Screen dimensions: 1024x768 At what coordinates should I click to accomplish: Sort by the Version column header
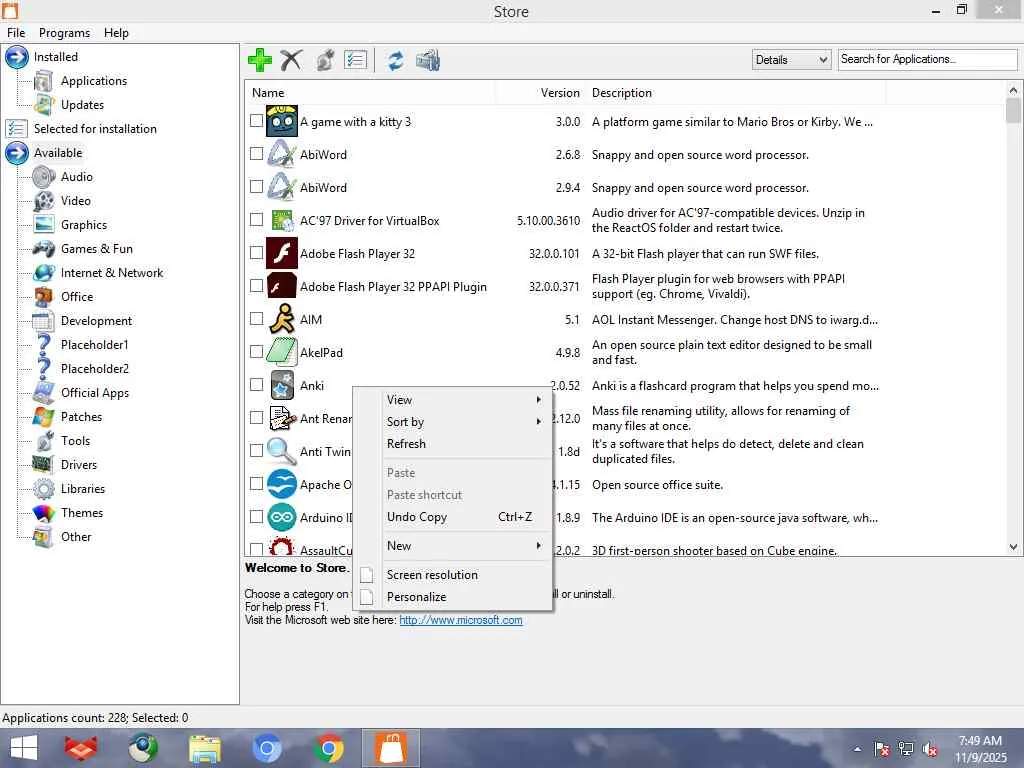tap(540, 93)
